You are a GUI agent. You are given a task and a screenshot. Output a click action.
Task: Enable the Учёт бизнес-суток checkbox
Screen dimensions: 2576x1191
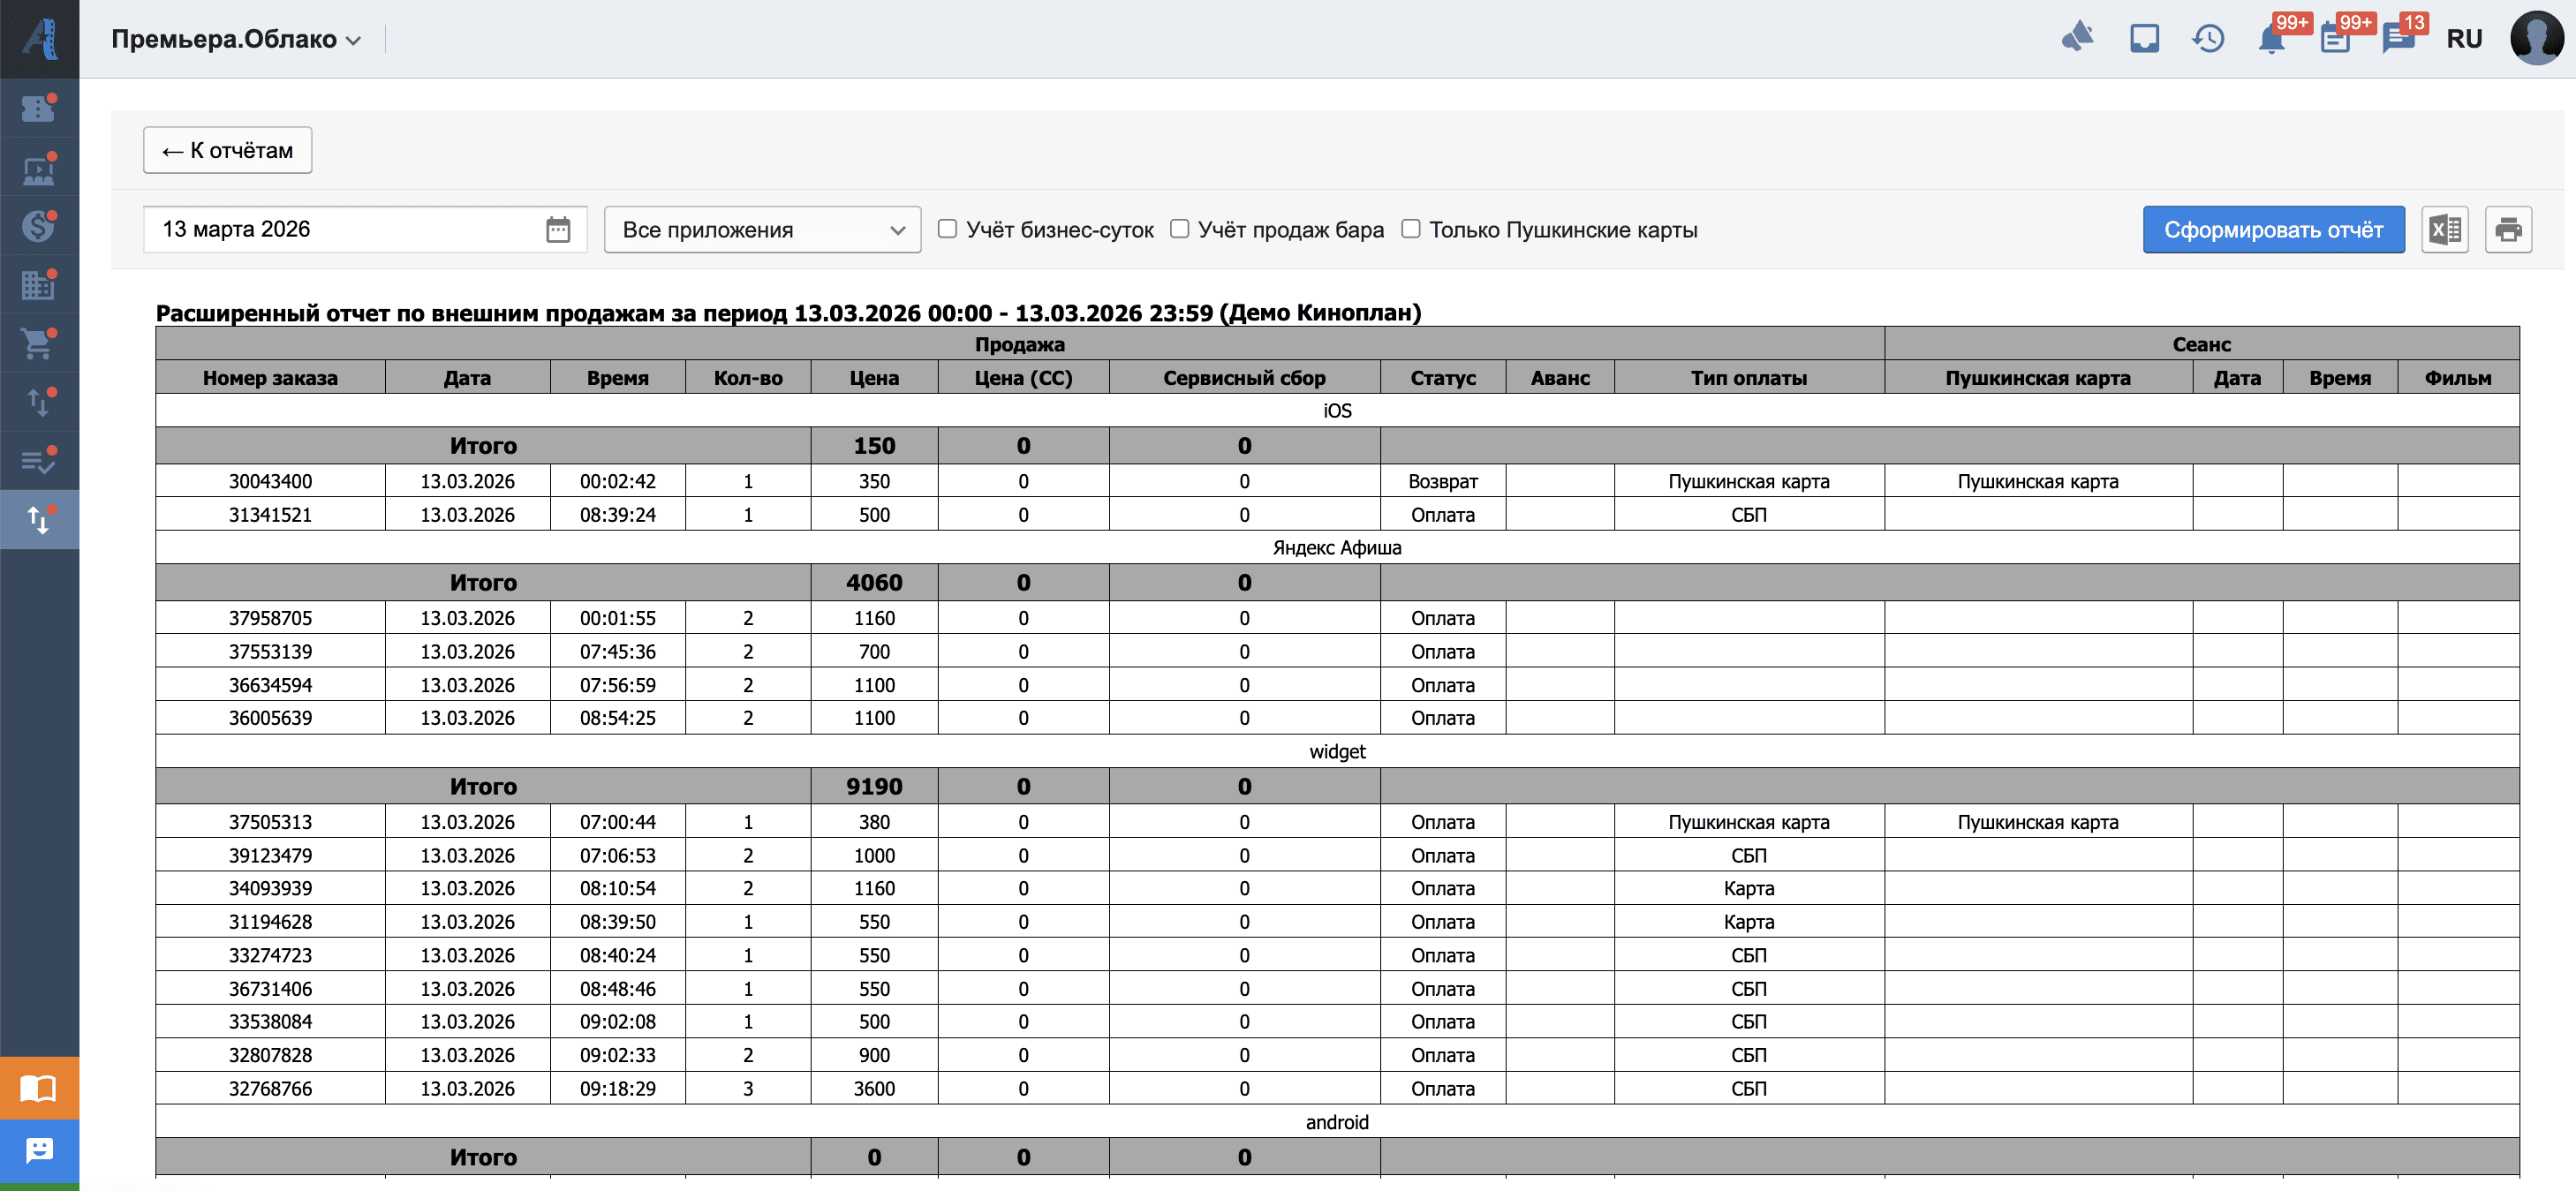tap(947, 229)
